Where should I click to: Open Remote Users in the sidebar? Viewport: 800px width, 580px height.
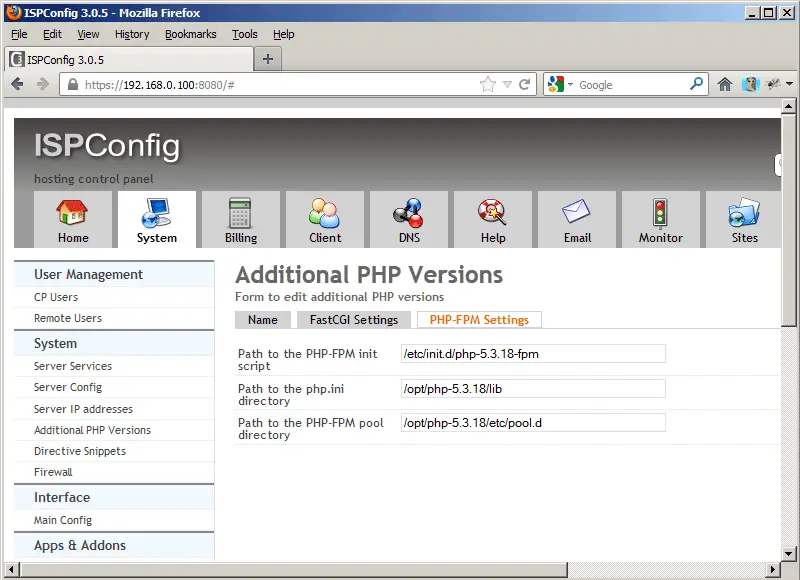pyautogui.click(x=68, y=318)
